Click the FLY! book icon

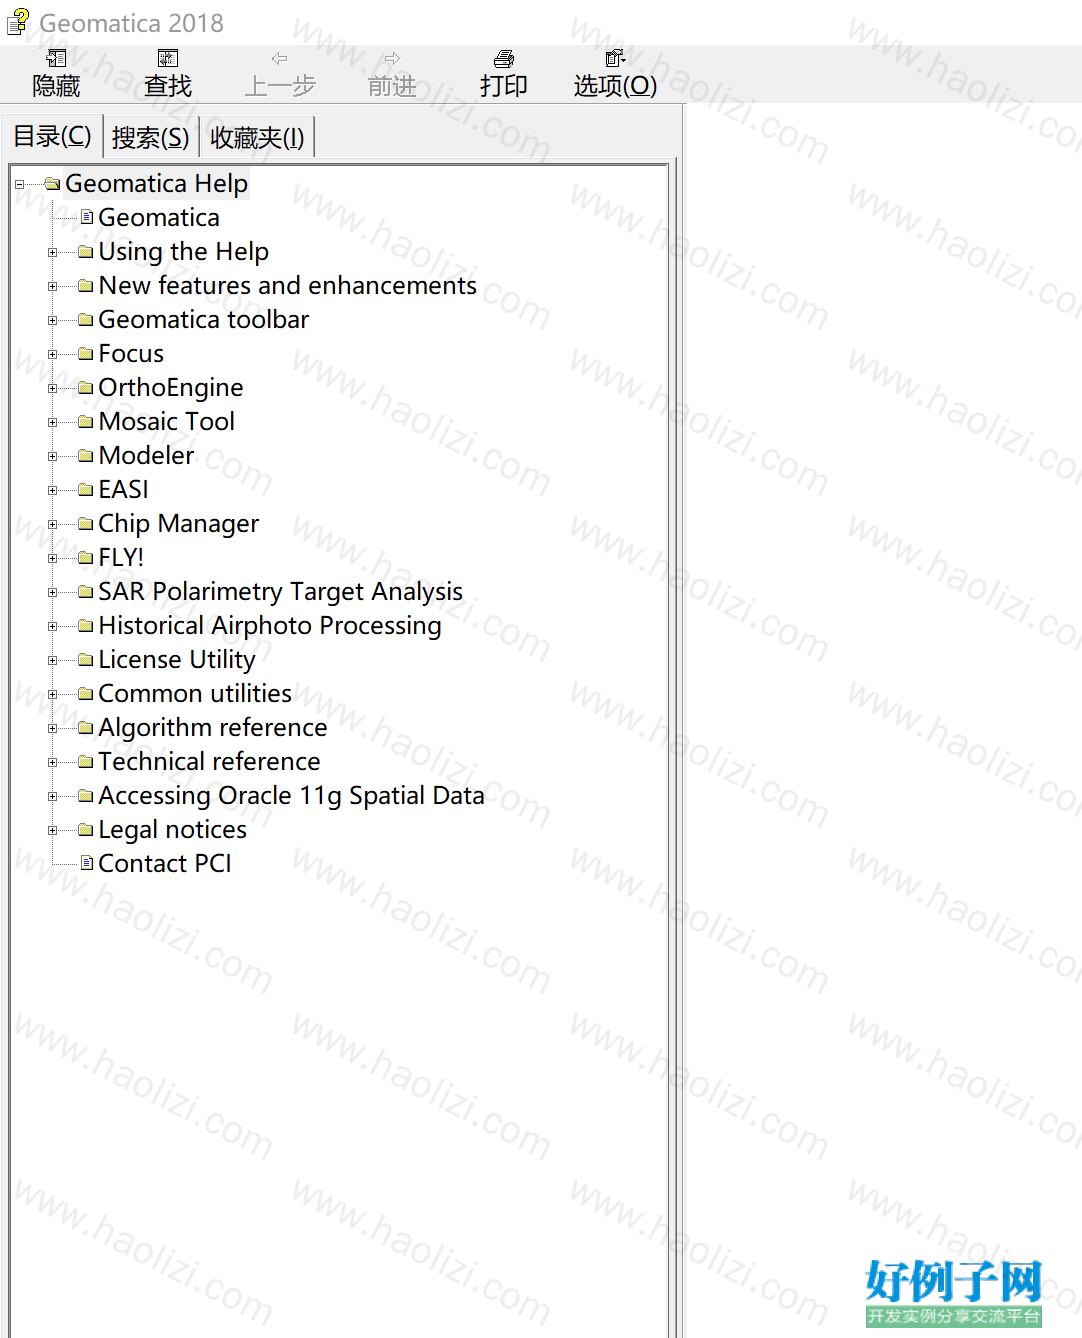86,558
